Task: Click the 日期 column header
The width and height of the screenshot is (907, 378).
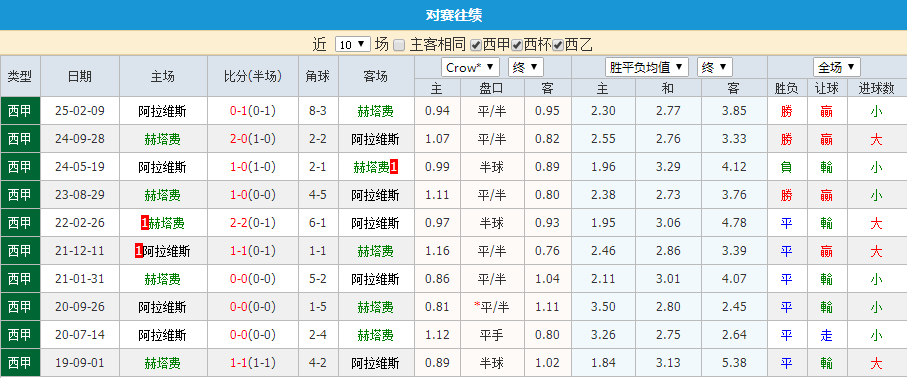Action: pos(80,76)
